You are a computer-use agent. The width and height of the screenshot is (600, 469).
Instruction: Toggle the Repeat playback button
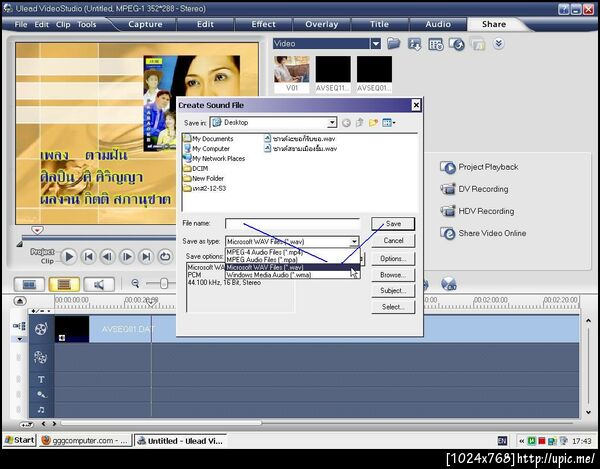pyautogui.click(x=165, y=257)
